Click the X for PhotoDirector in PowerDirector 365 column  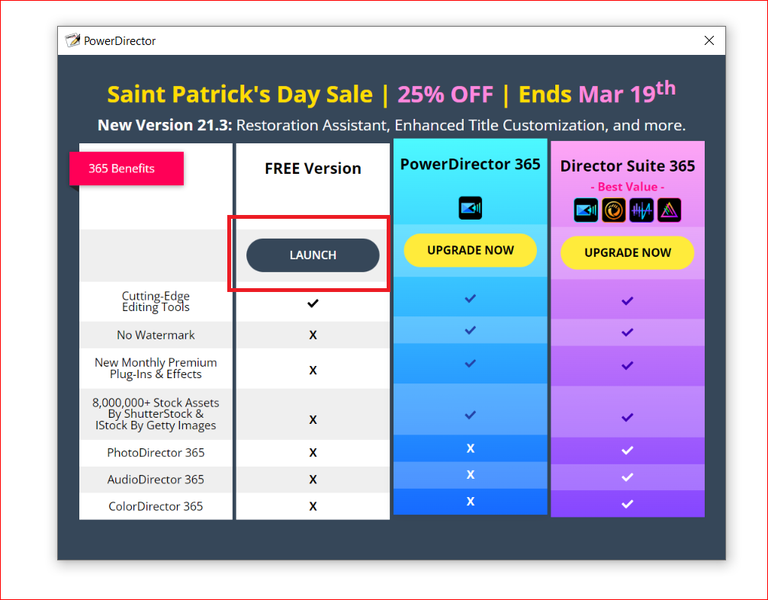point(470,448)
